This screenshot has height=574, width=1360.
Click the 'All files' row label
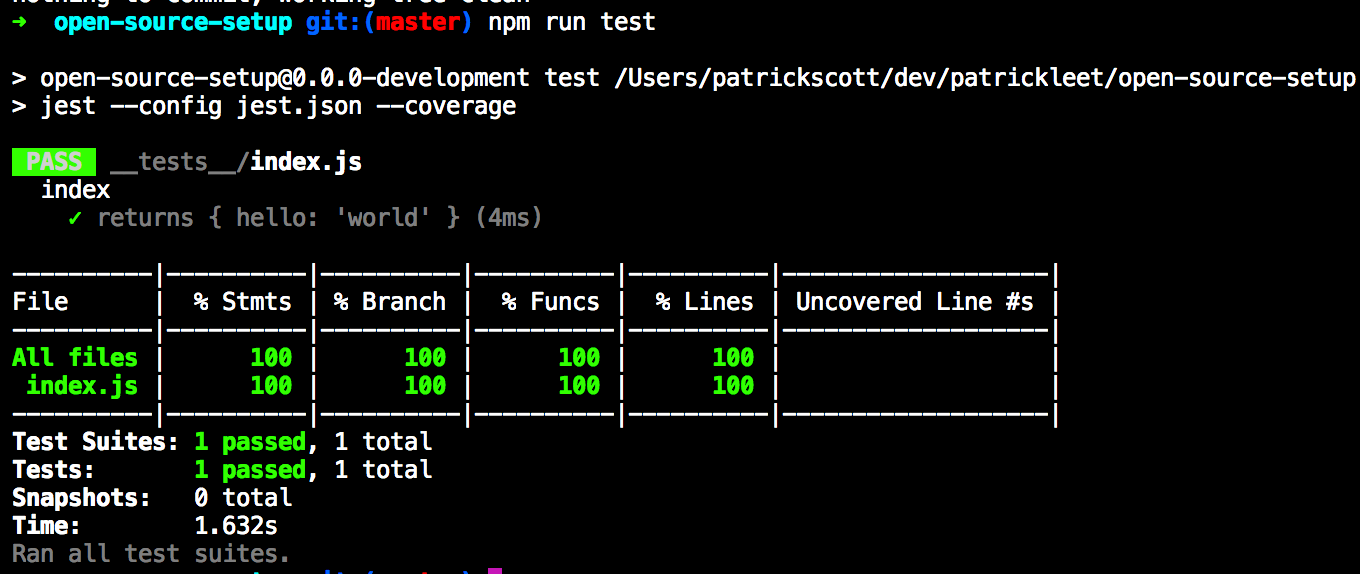tap(75, 358)
